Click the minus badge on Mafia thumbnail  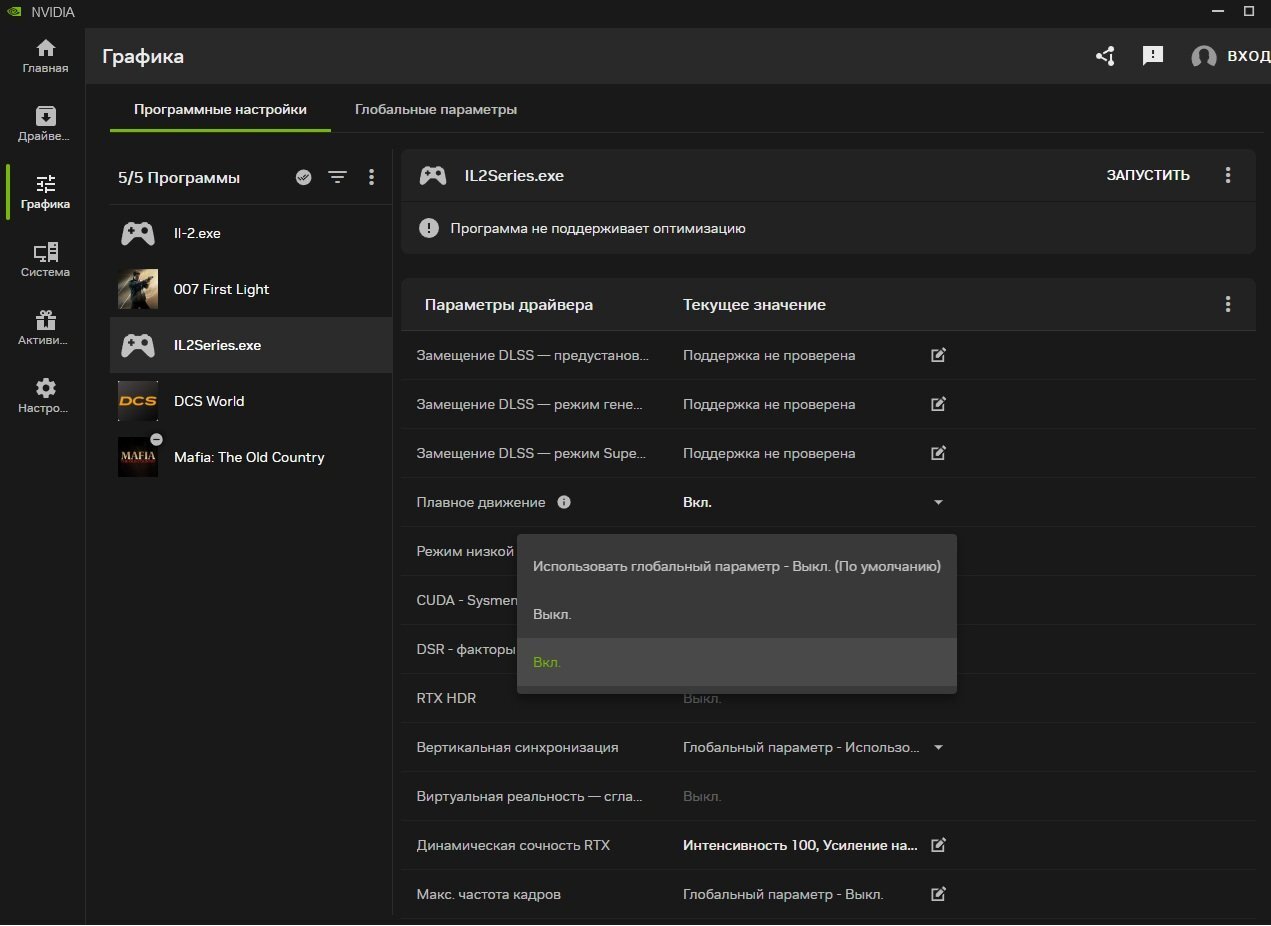click(x=156, y=440)
